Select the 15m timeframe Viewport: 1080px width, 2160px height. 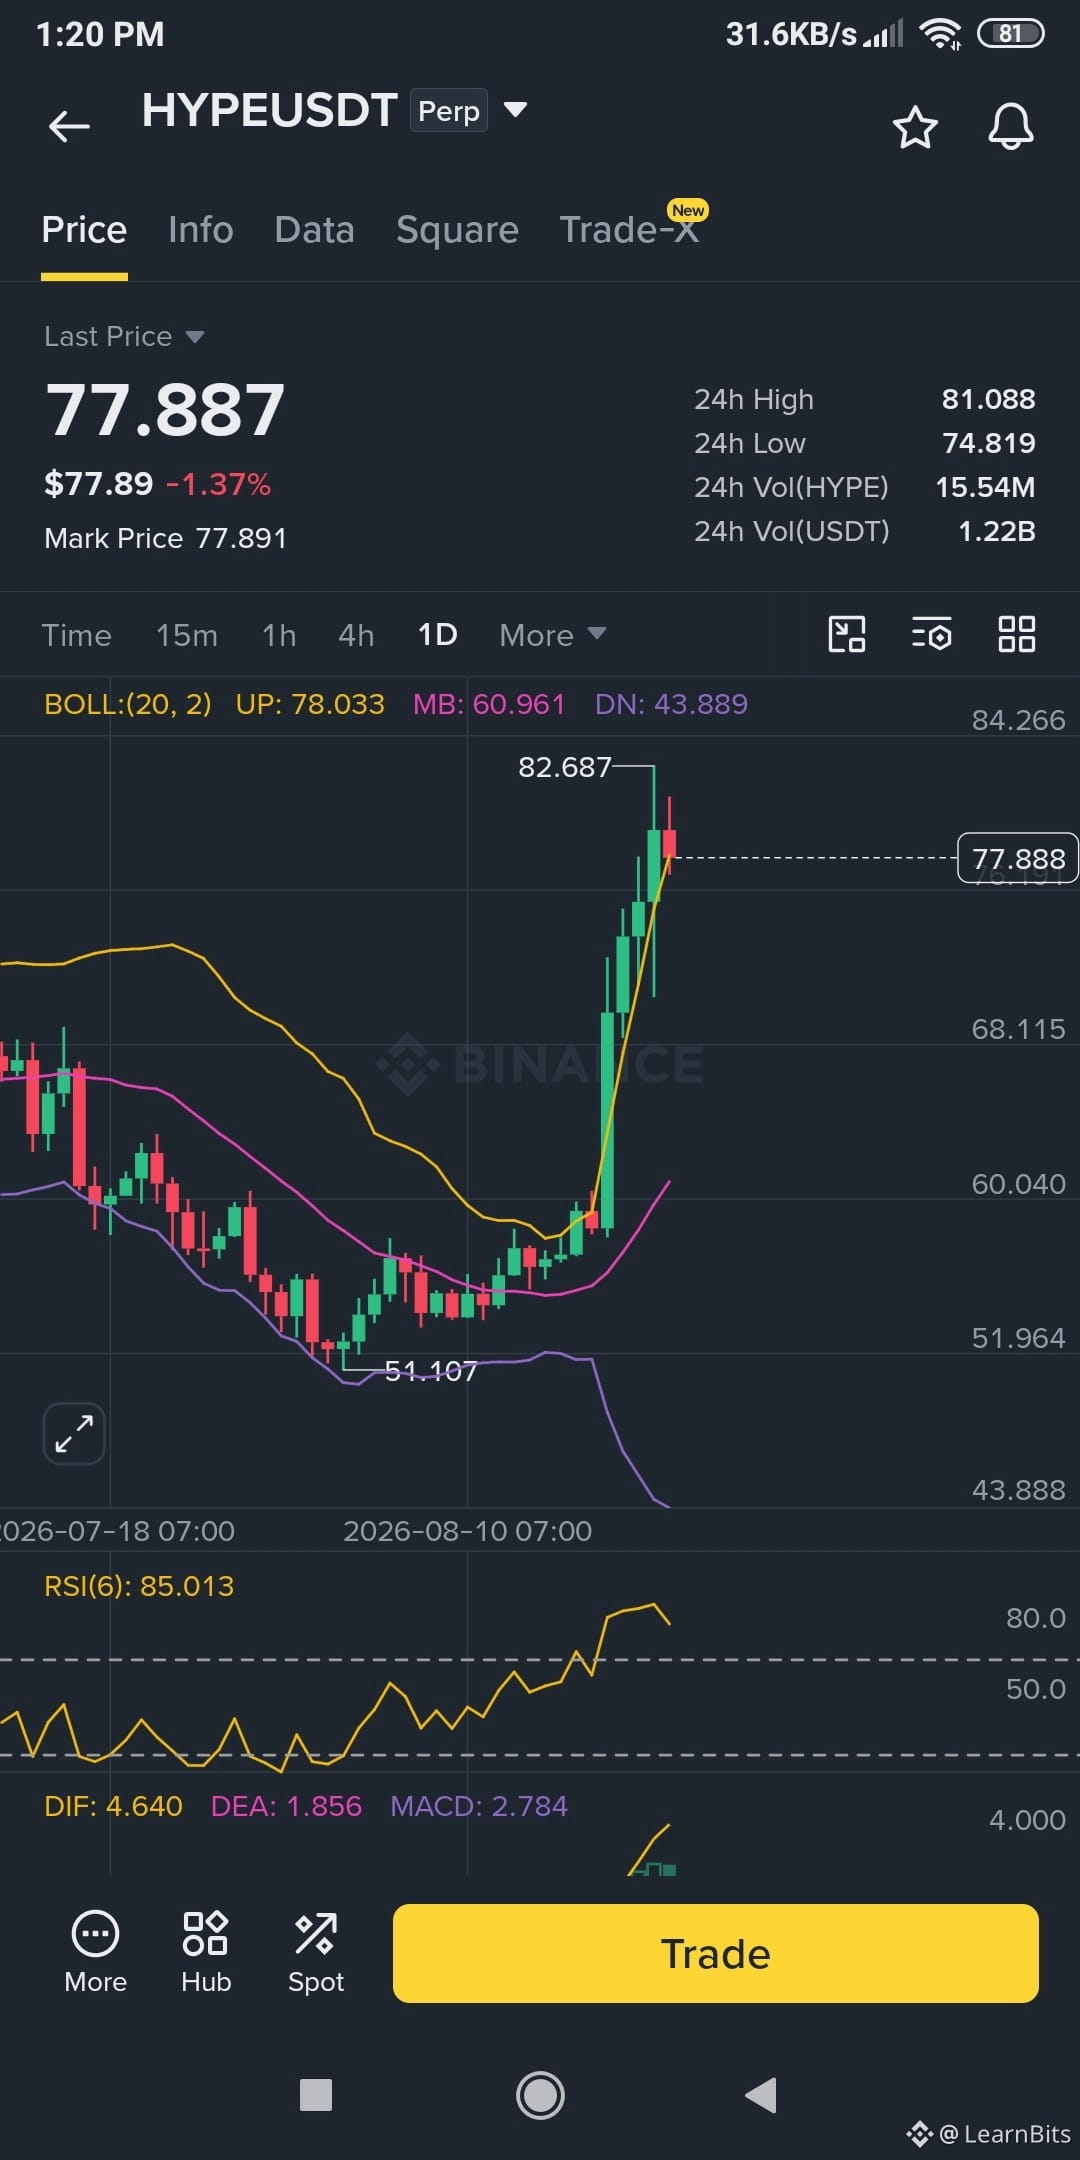(x=187, y=635)
